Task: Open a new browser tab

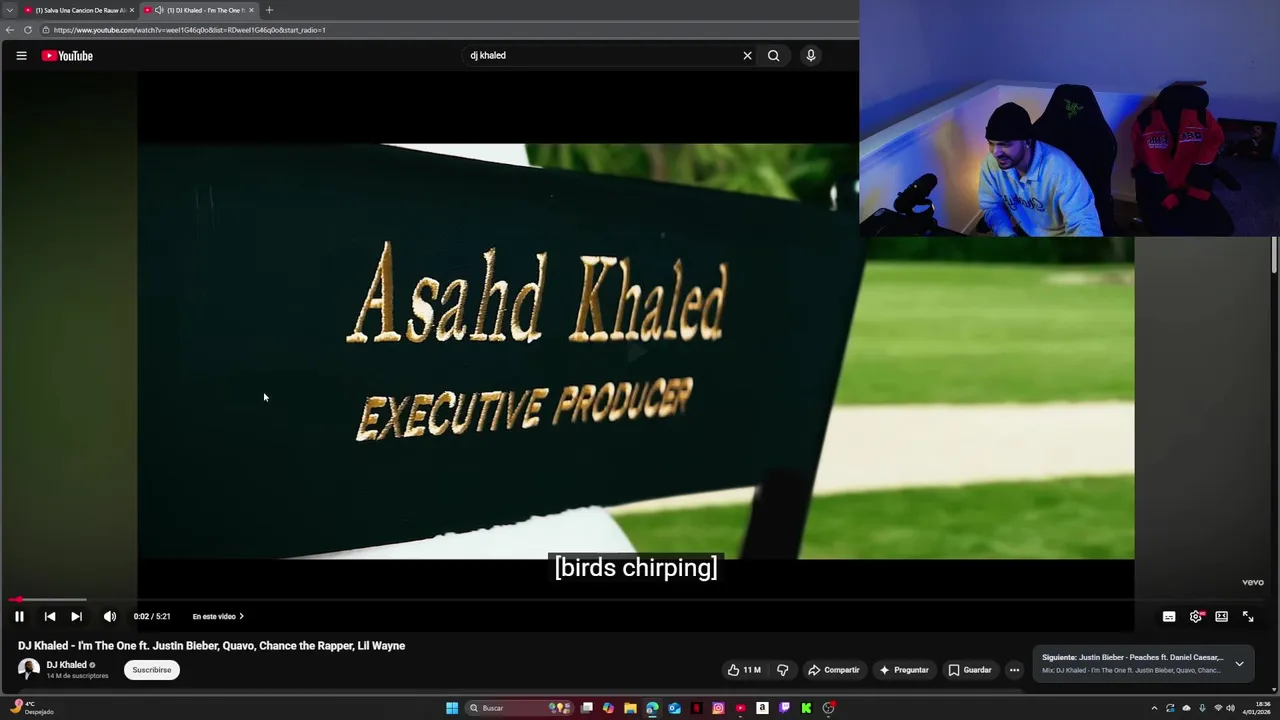Action: pos(269,10)
